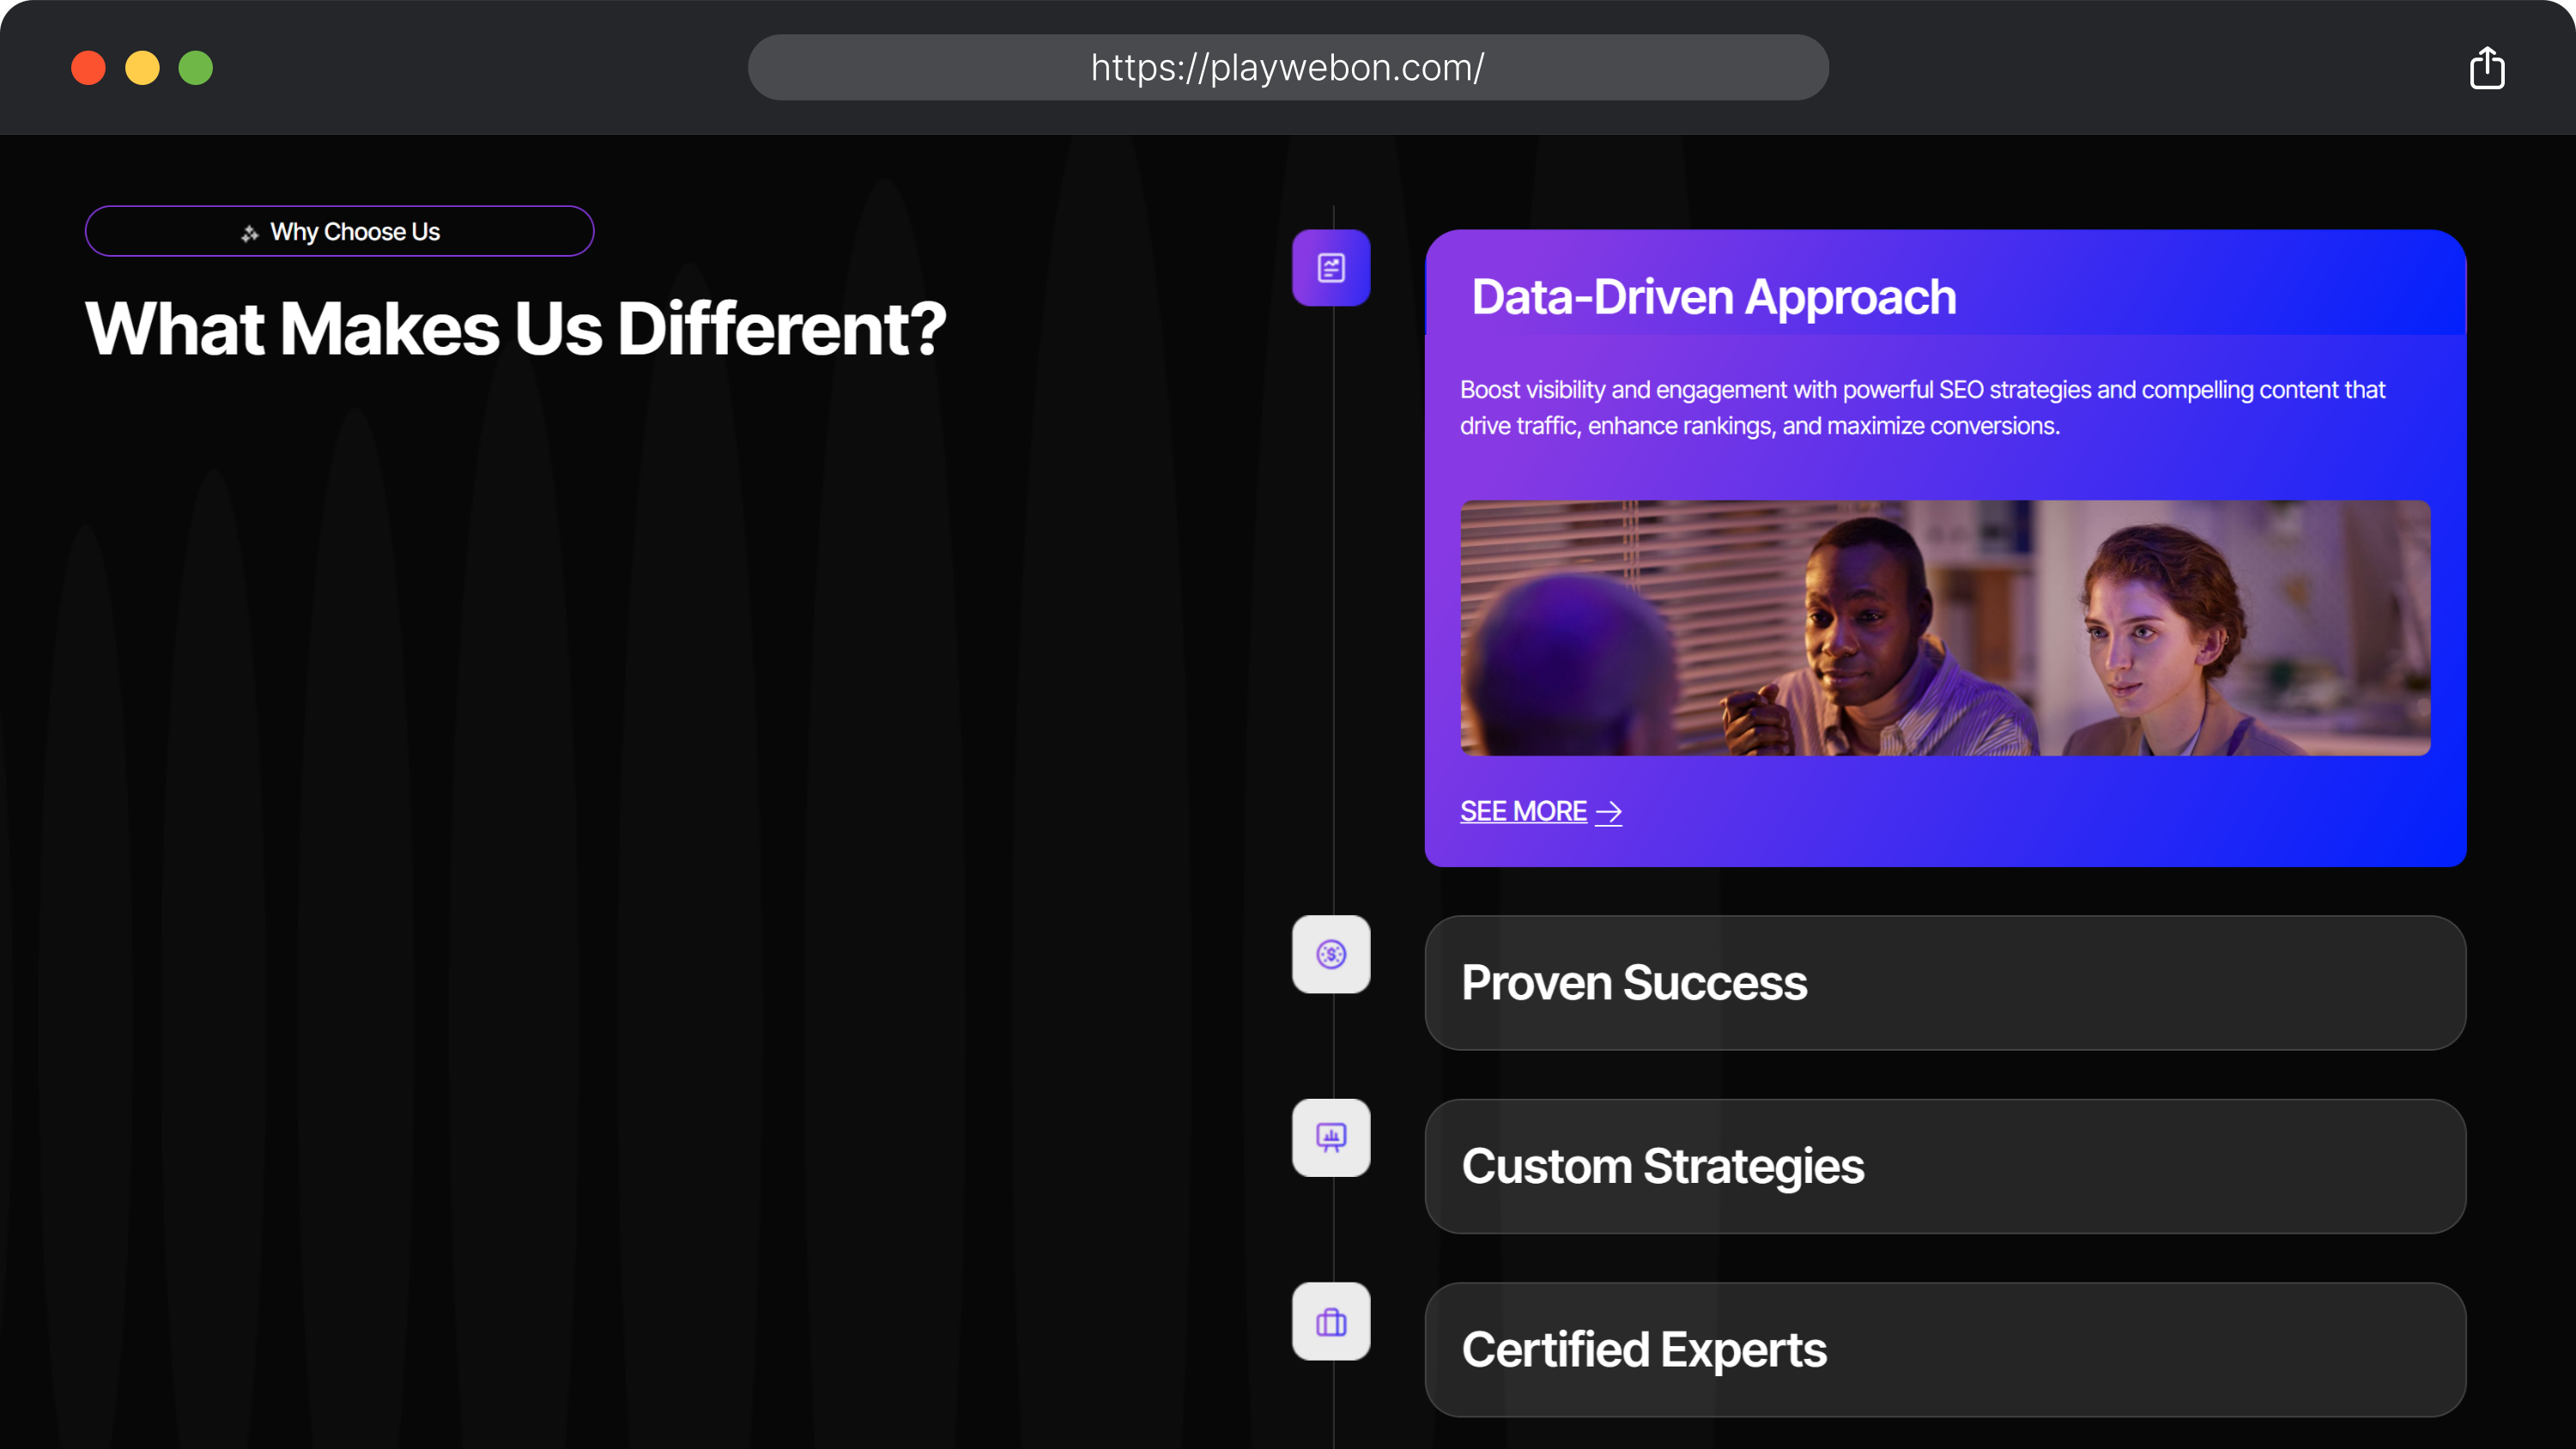
Task: Click the sparkle icon beside Why Choose Us
Action: [x=250, y=233]
